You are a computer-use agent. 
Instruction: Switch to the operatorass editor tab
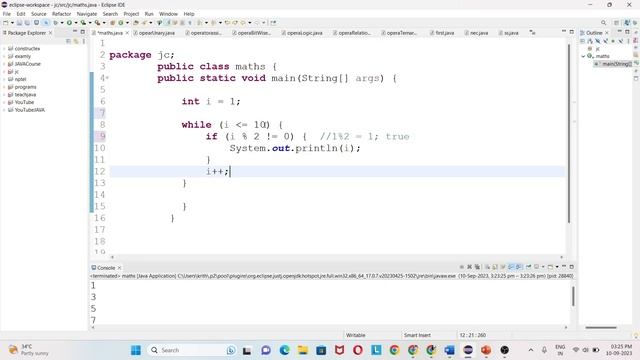[x=205, y=33]
